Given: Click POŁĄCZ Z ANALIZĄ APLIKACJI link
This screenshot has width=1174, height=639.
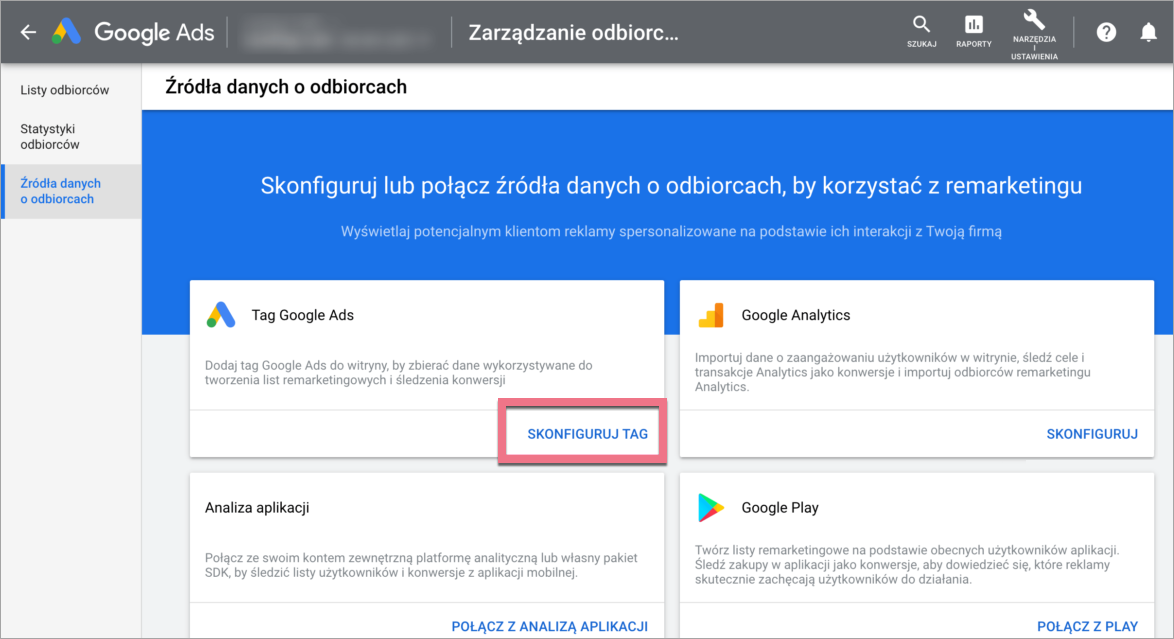Looking at the screenshot, I should tap(549, 626).
